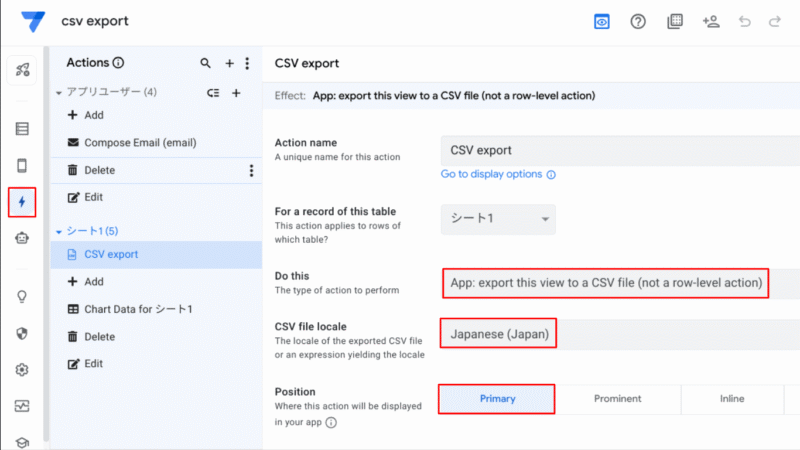Open the Data section in left sidebar
This screenshot has width=800, height=450.
tap(22, 129)
